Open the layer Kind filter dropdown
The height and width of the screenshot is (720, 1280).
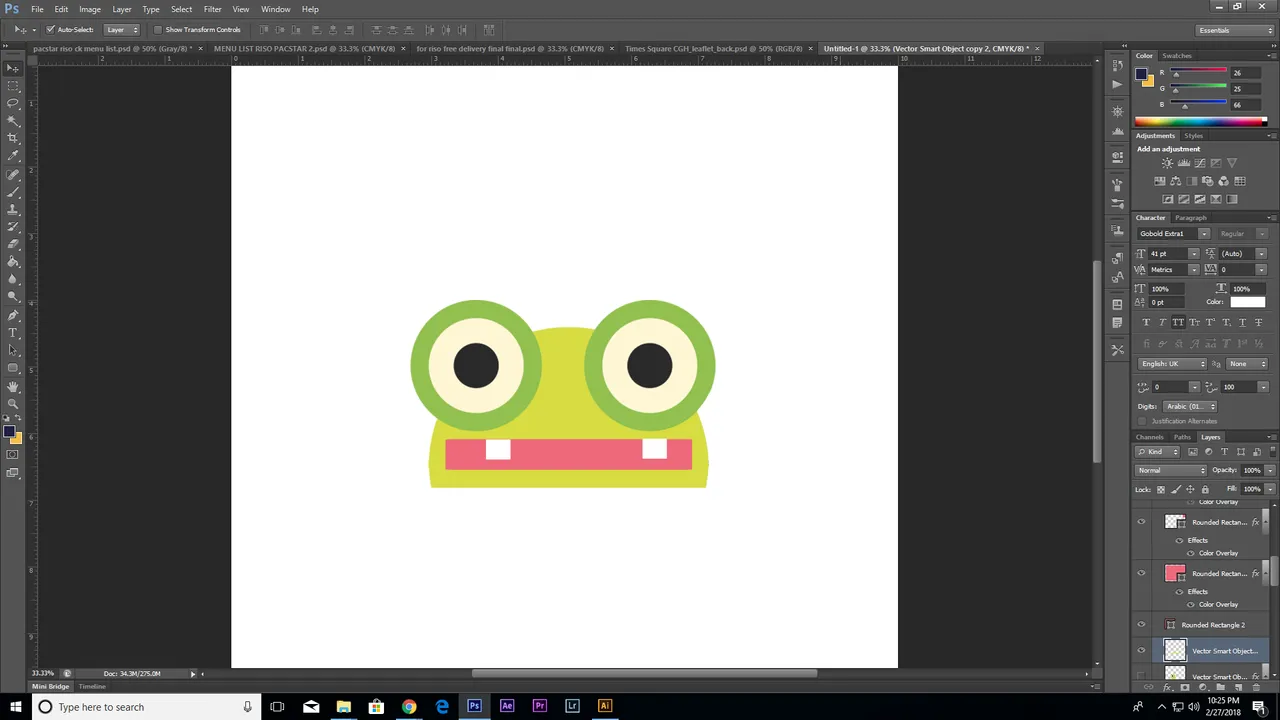(x=1158, y=451)
